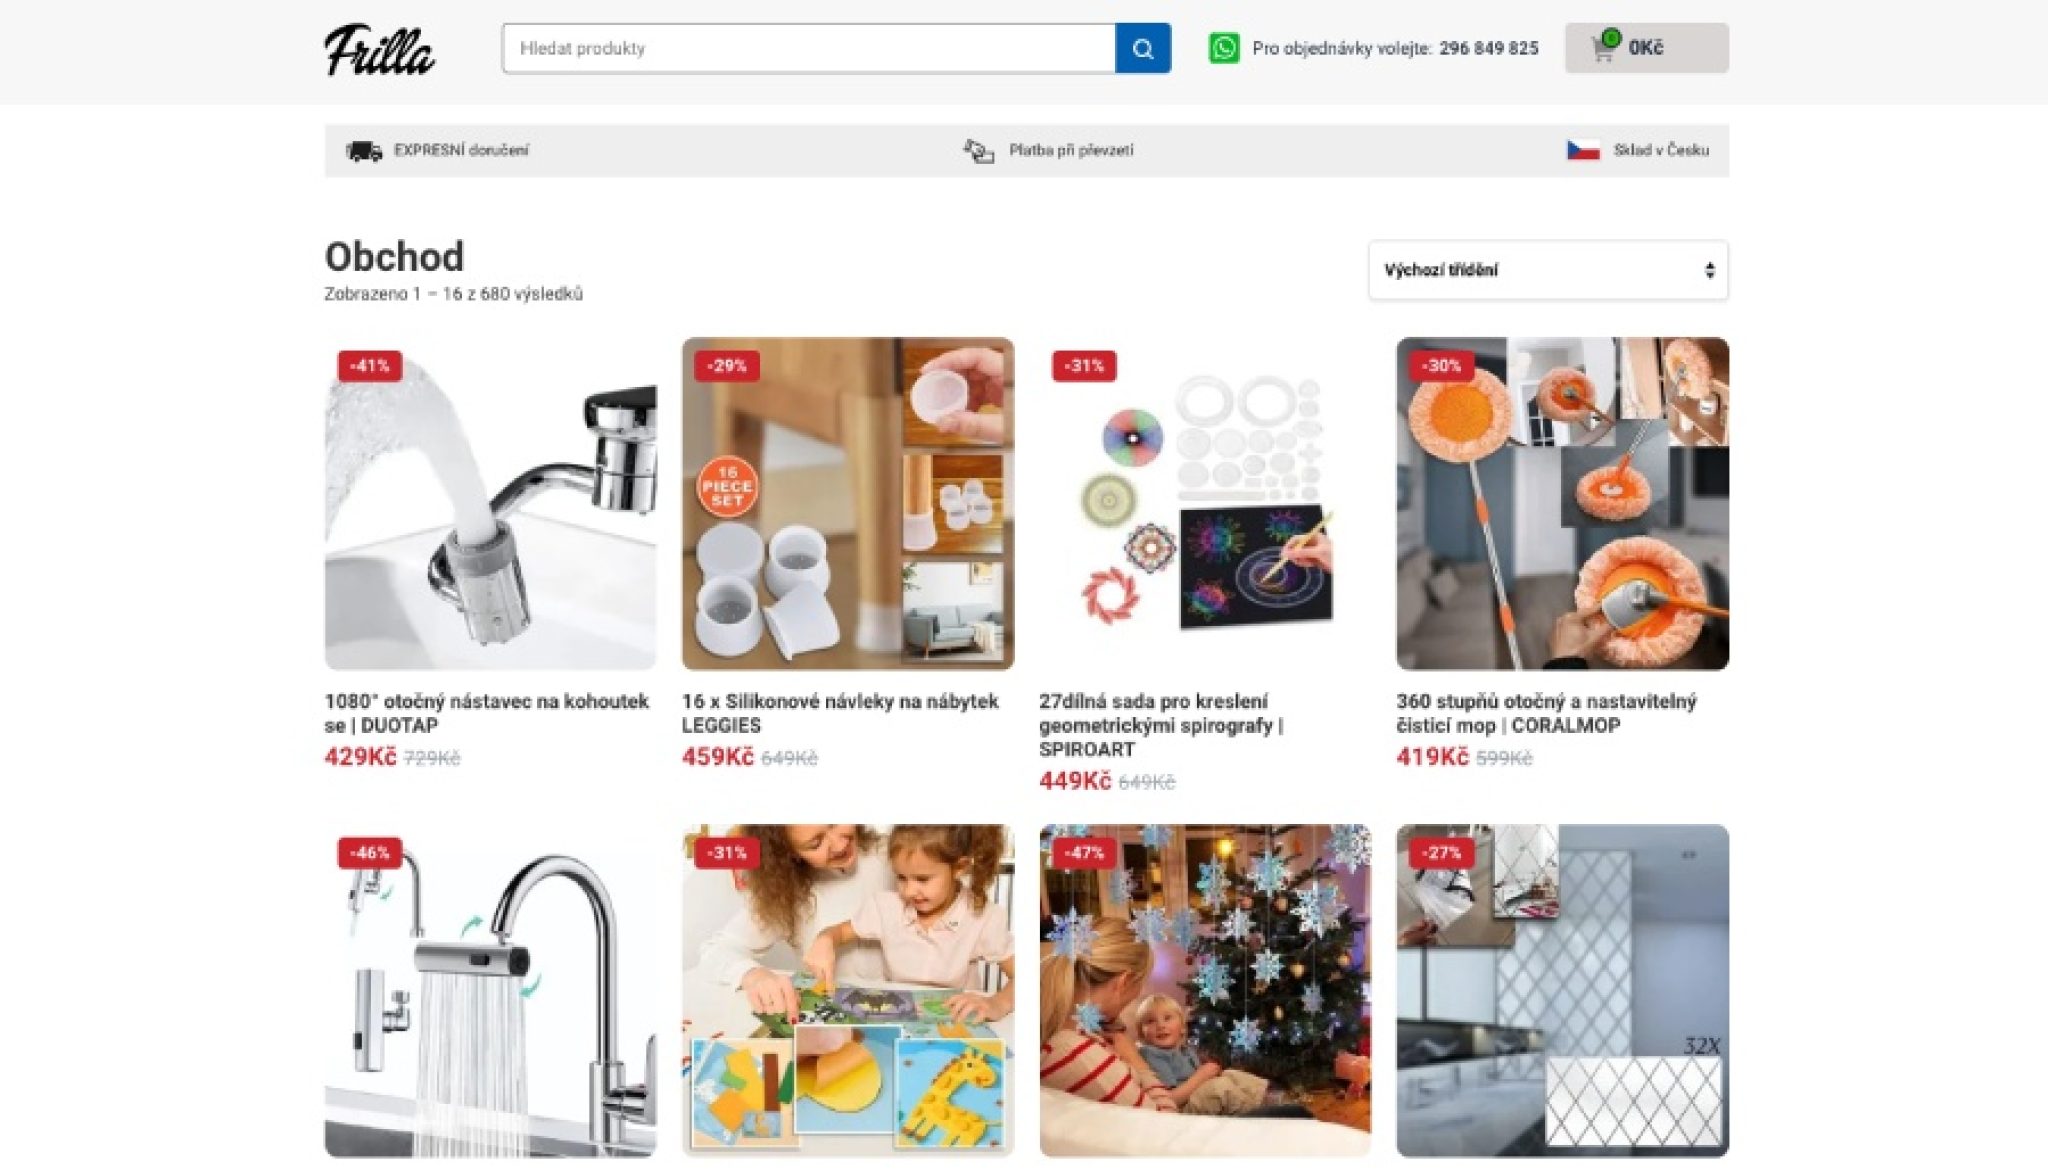Click the phone number 296 849 825
The image size is (2048, 1170).
(x=1488, y=48)
